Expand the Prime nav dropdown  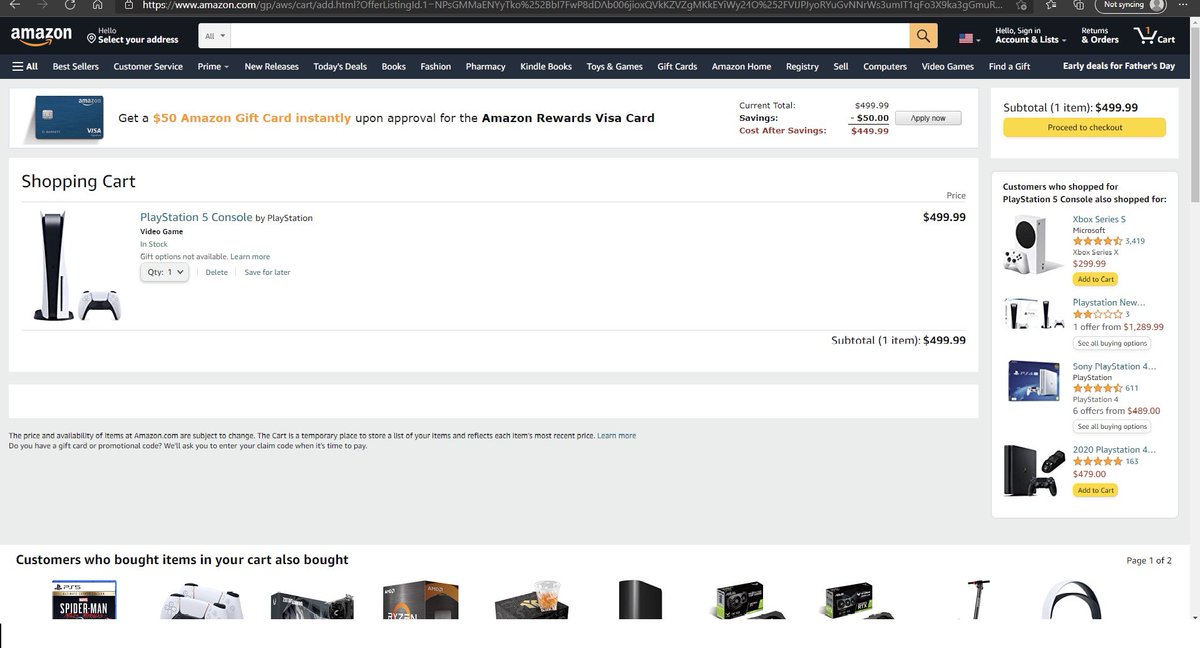(x=213, y=67)
